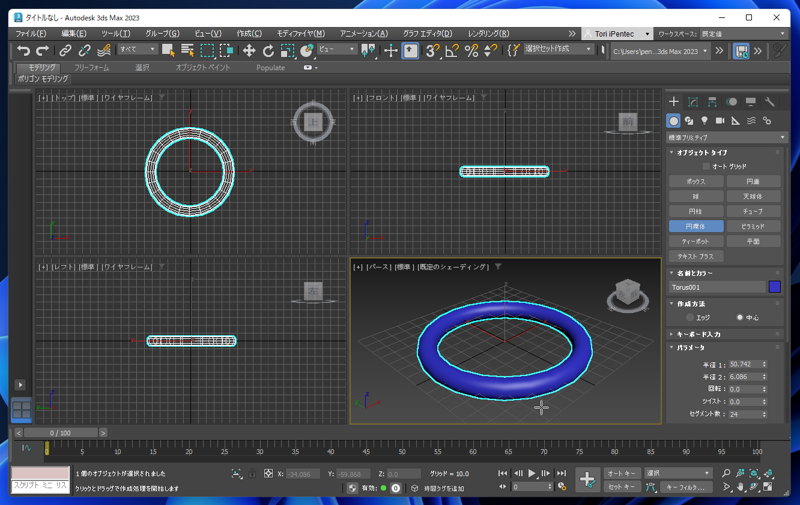Open the 標準プリミティブ category dropdown
The width and height of the screenshot is (800, 505).
(x=726, y=137)
